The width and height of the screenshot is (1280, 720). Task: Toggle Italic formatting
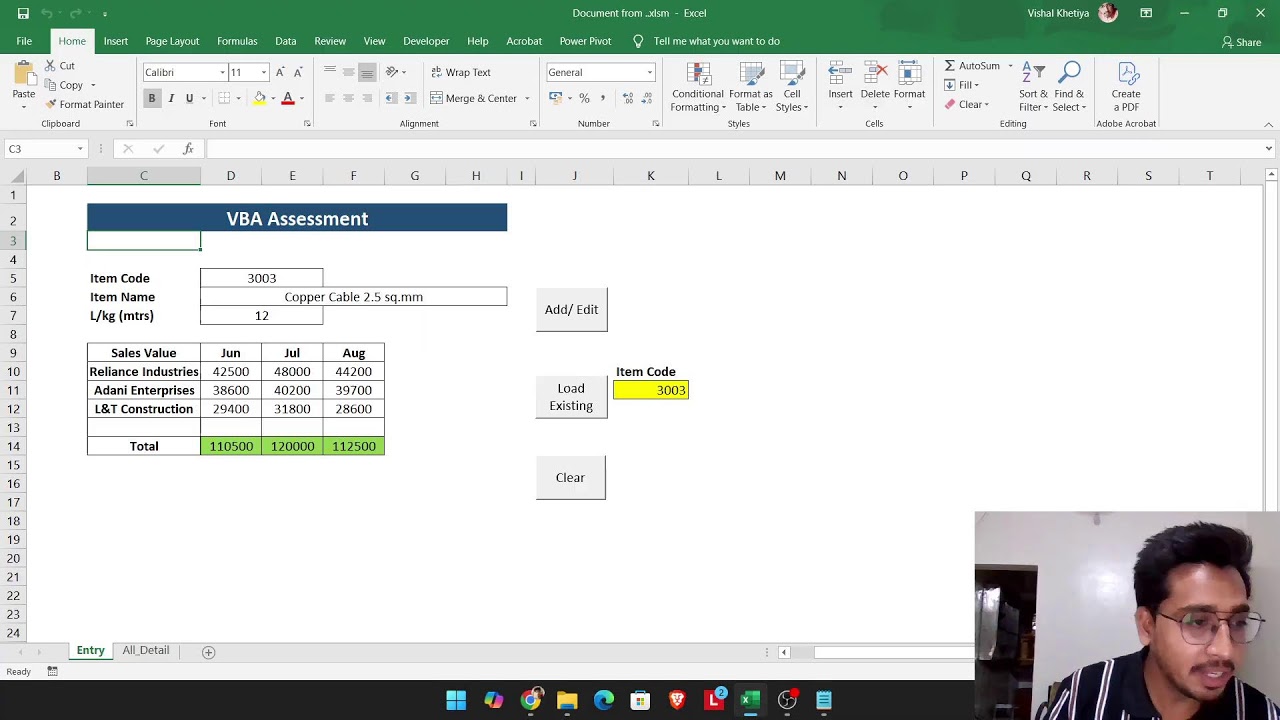coord(171,98)
